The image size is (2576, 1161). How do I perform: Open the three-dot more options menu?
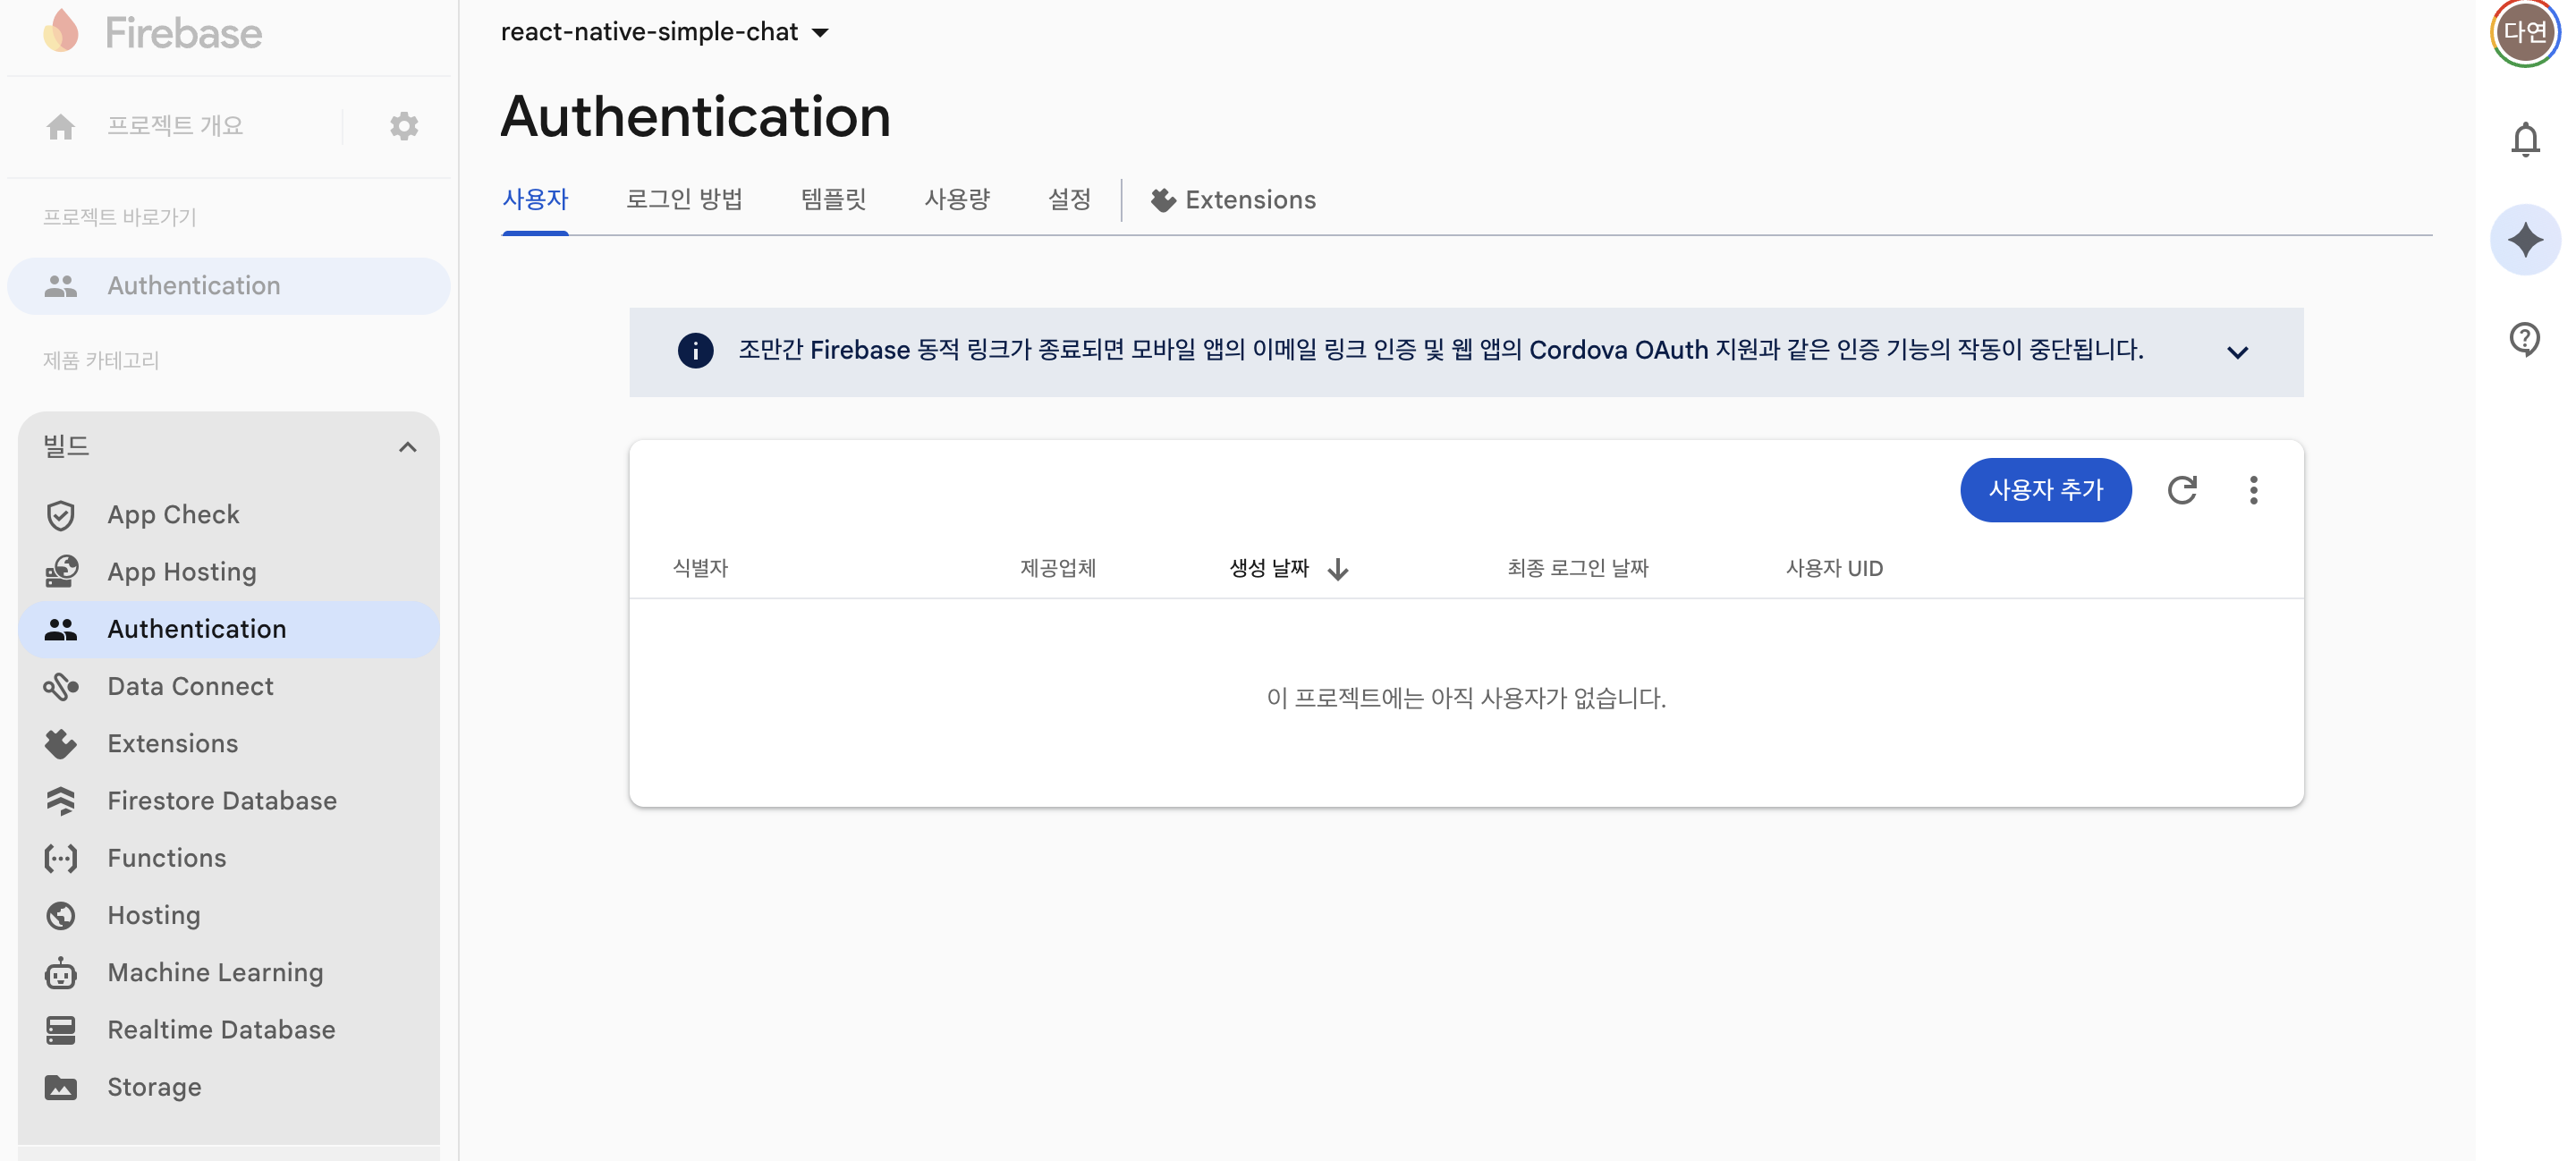2252,490
